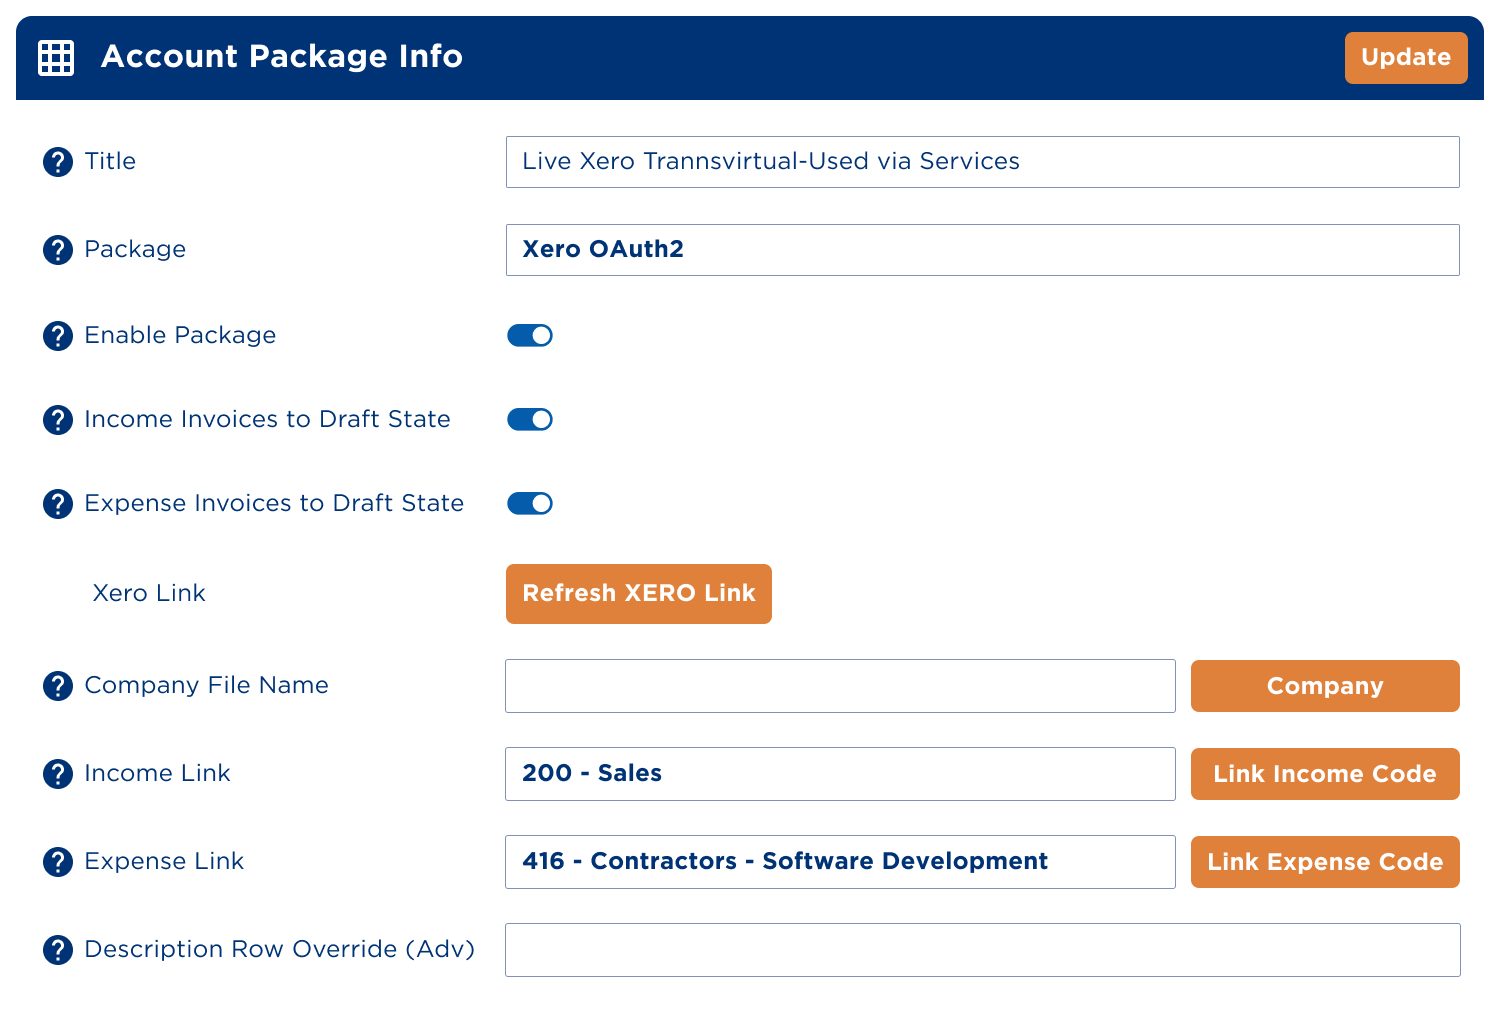The image size is (1500, 1028).
Task: Toggle the Enable Package switch
Action: coord(530,335)
